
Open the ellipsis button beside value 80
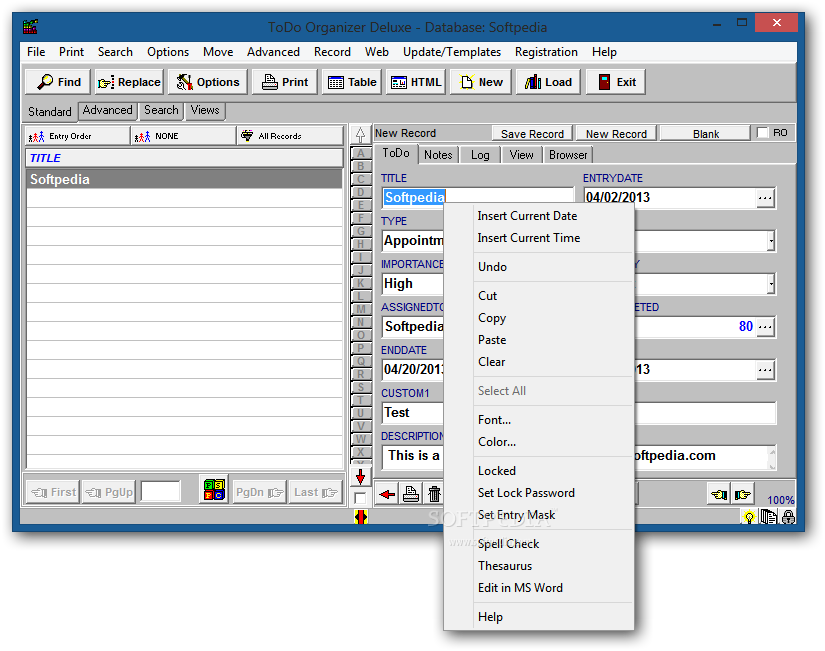click(x=765, y=327)
